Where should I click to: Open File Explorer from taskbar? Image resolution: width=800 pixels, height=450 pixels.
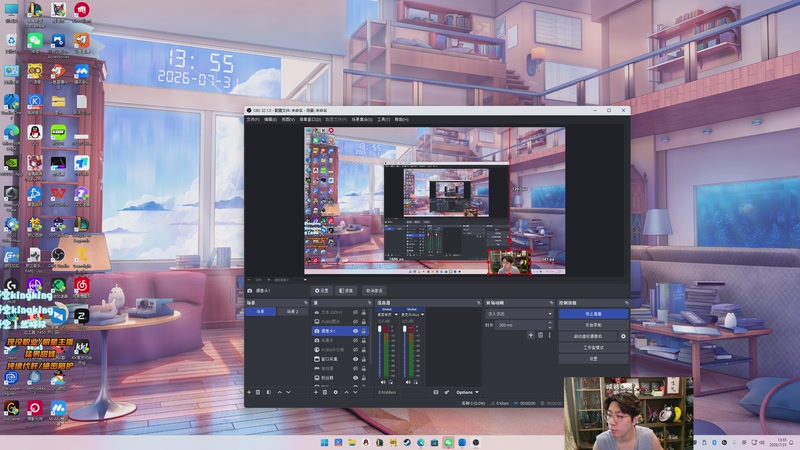point(352,442)
